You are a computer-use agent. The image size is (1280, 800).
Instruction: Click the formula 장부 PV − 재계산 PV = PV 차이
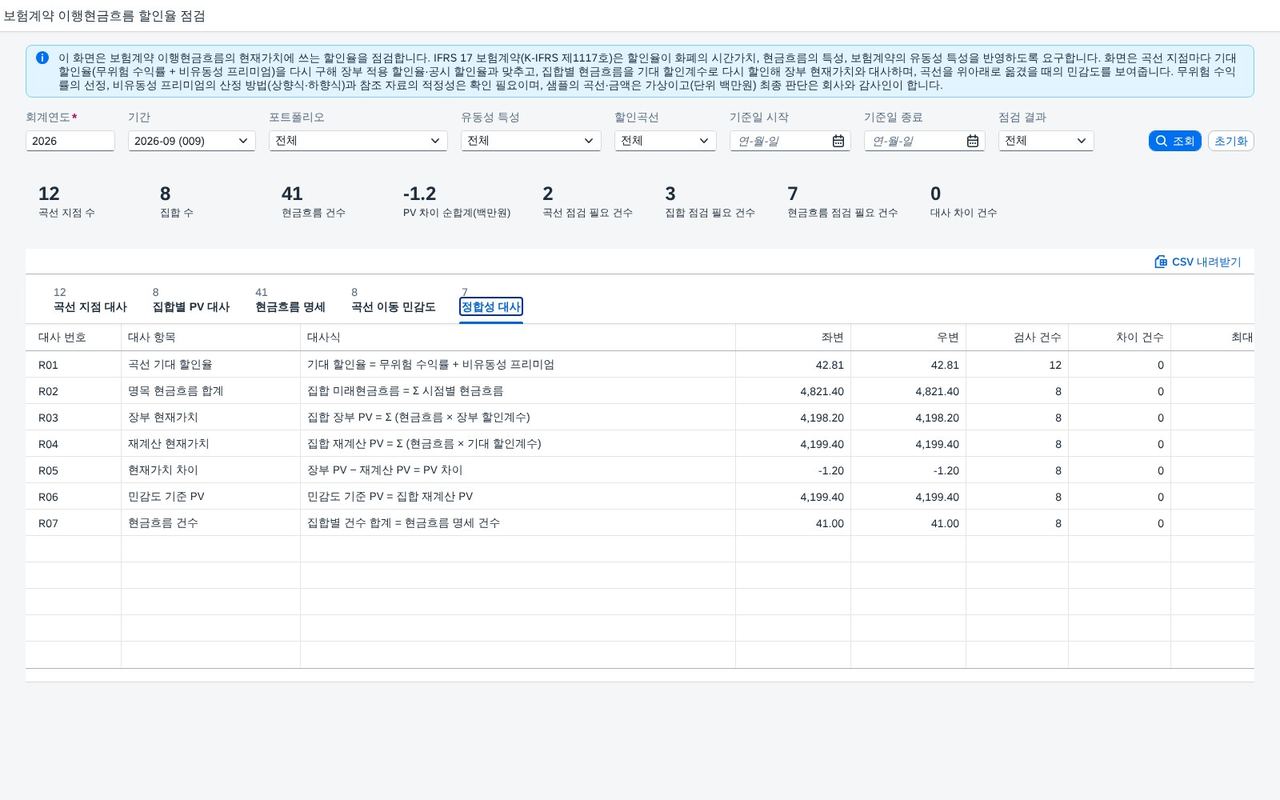[x=385, y=470]
